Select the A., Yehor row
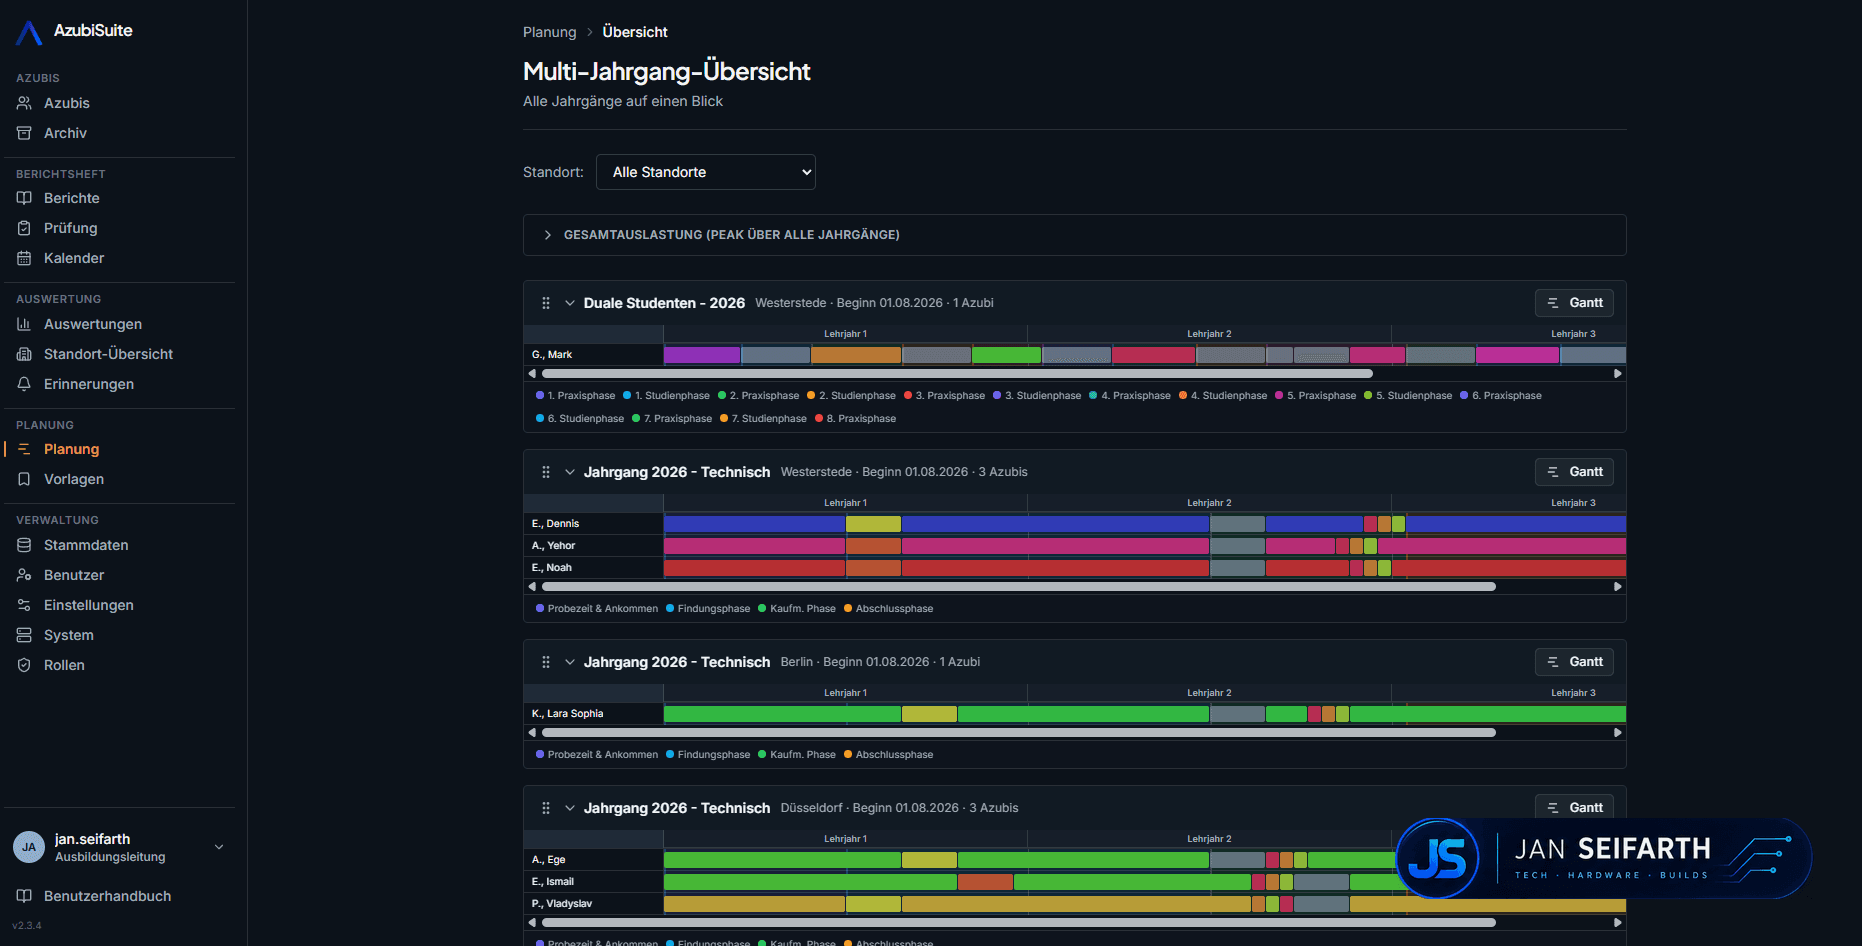The image size is (1862, 946). tap(1075, 546)
